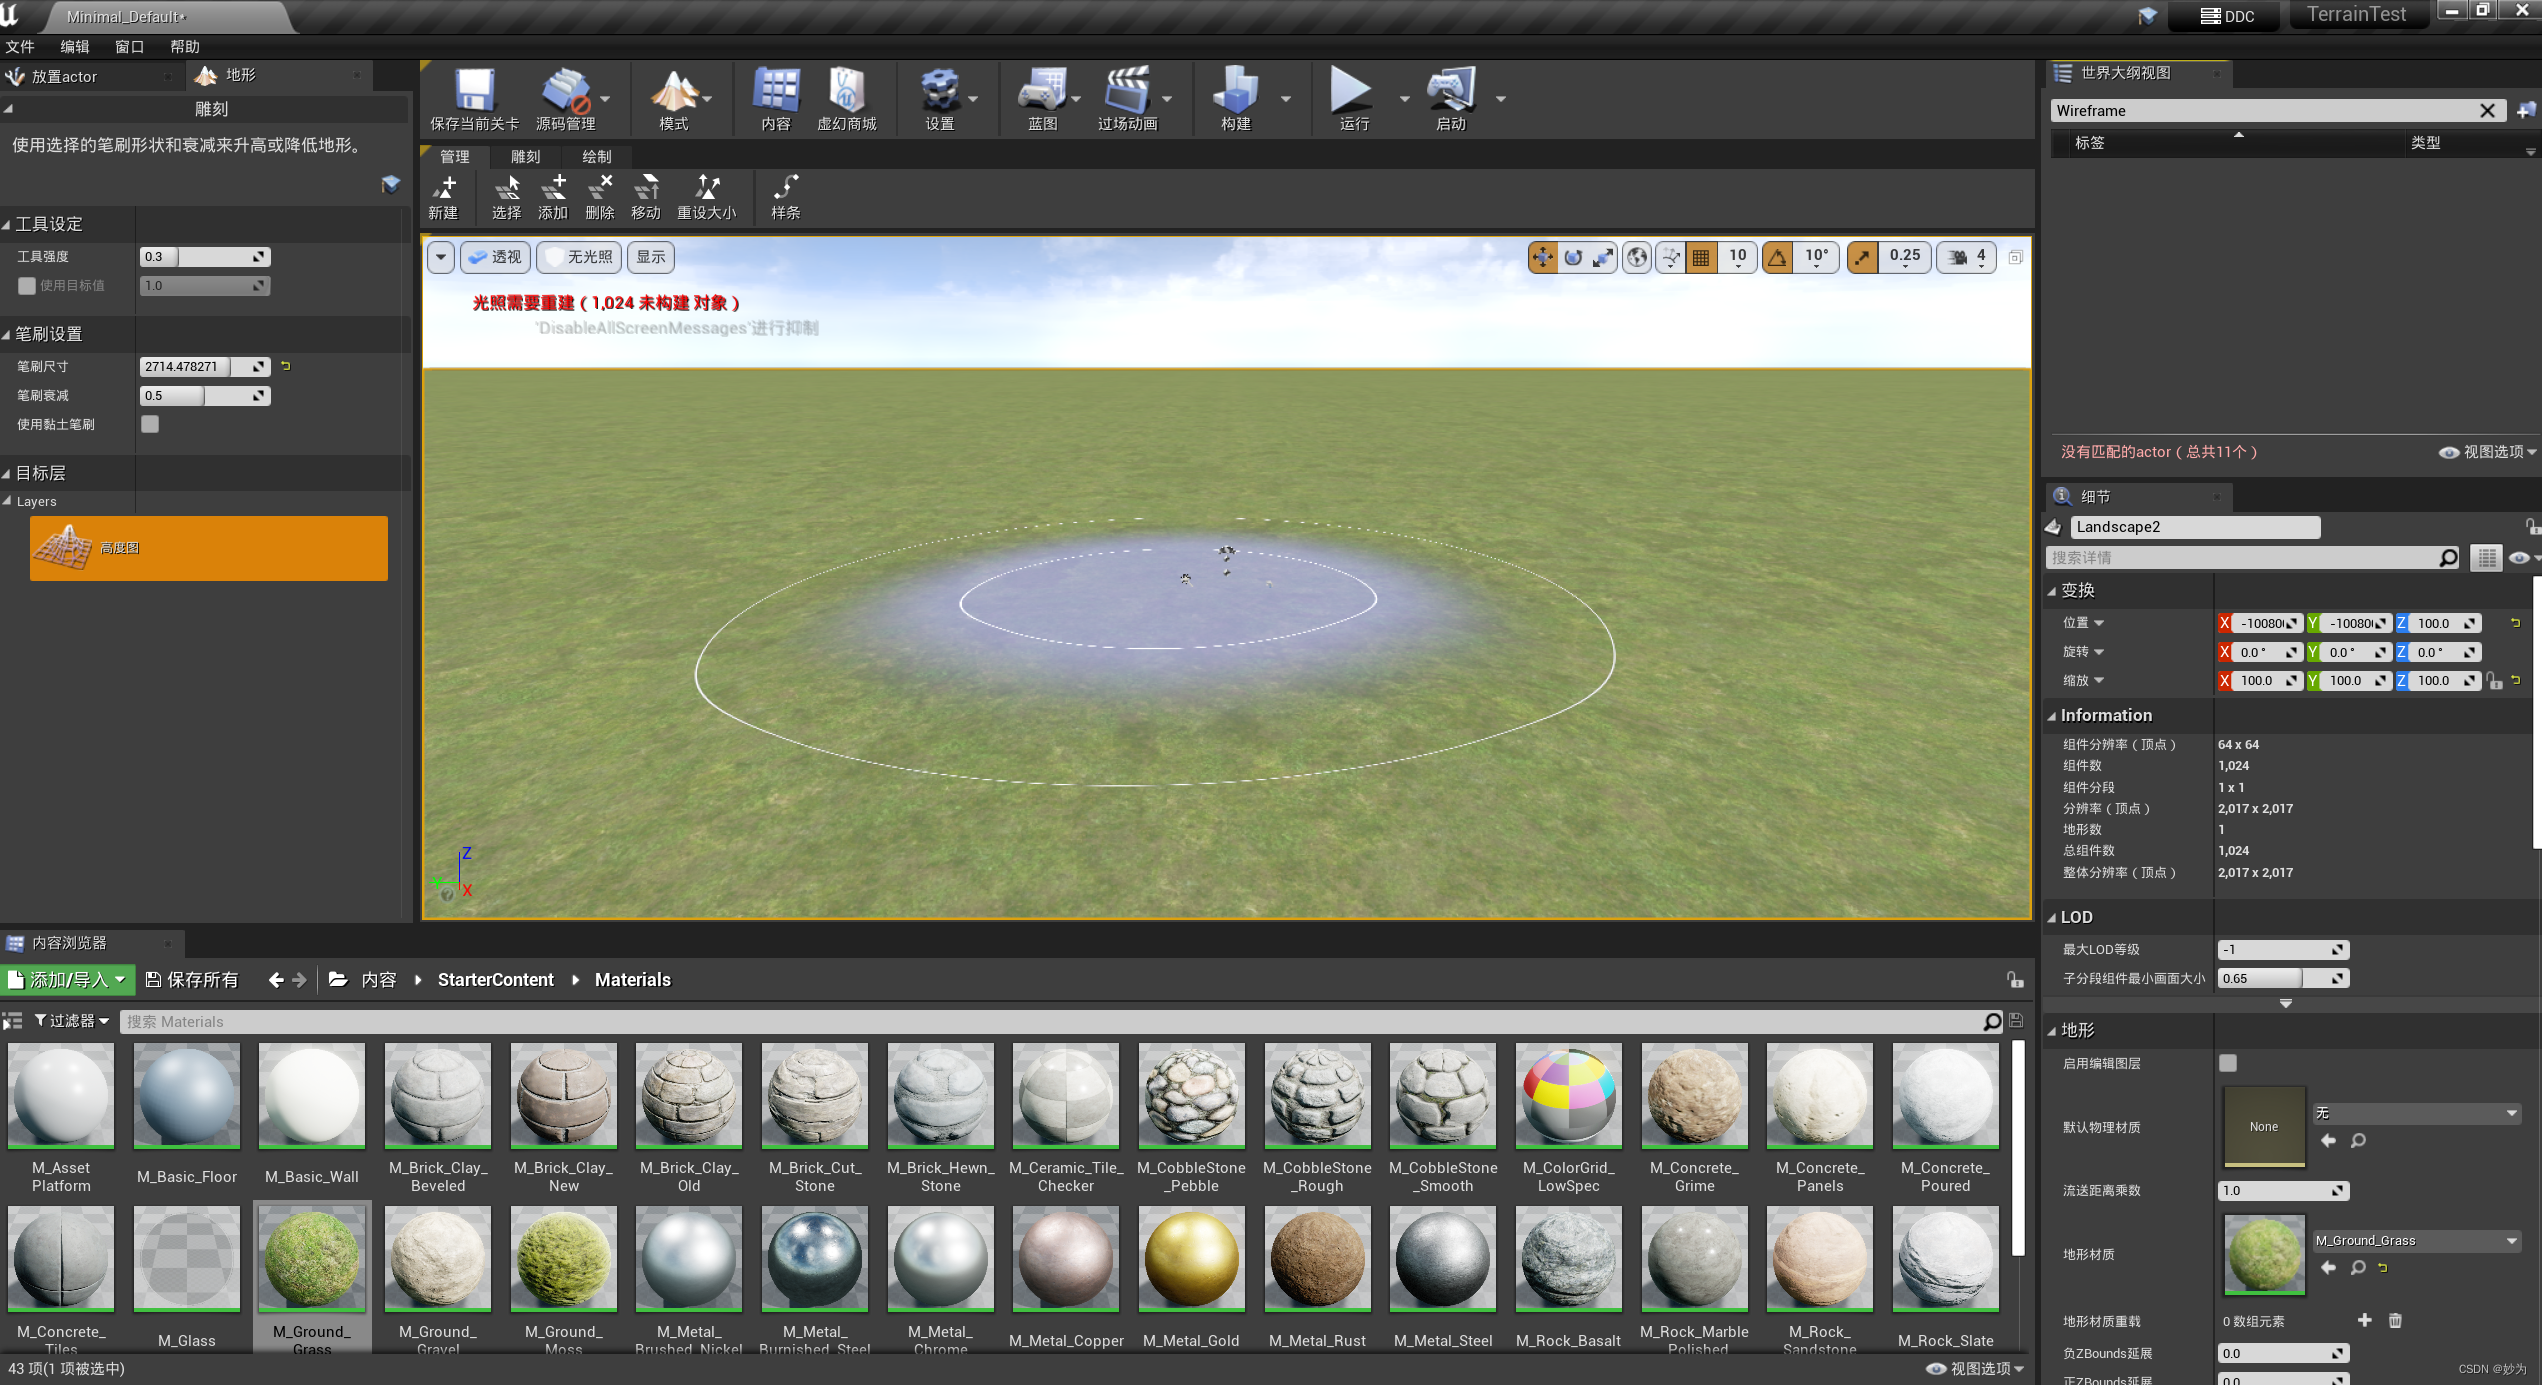
Task: Click 无光照 view mode button
Action: pos(579,257)
